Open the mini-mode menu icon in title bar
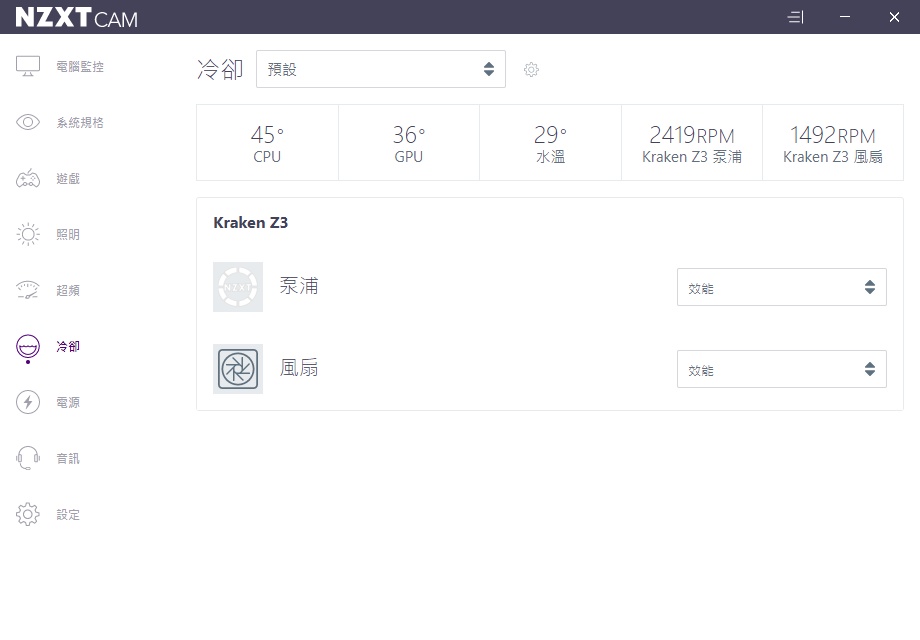Viewport: 920px width, 640px height. (x=795, y=17)
